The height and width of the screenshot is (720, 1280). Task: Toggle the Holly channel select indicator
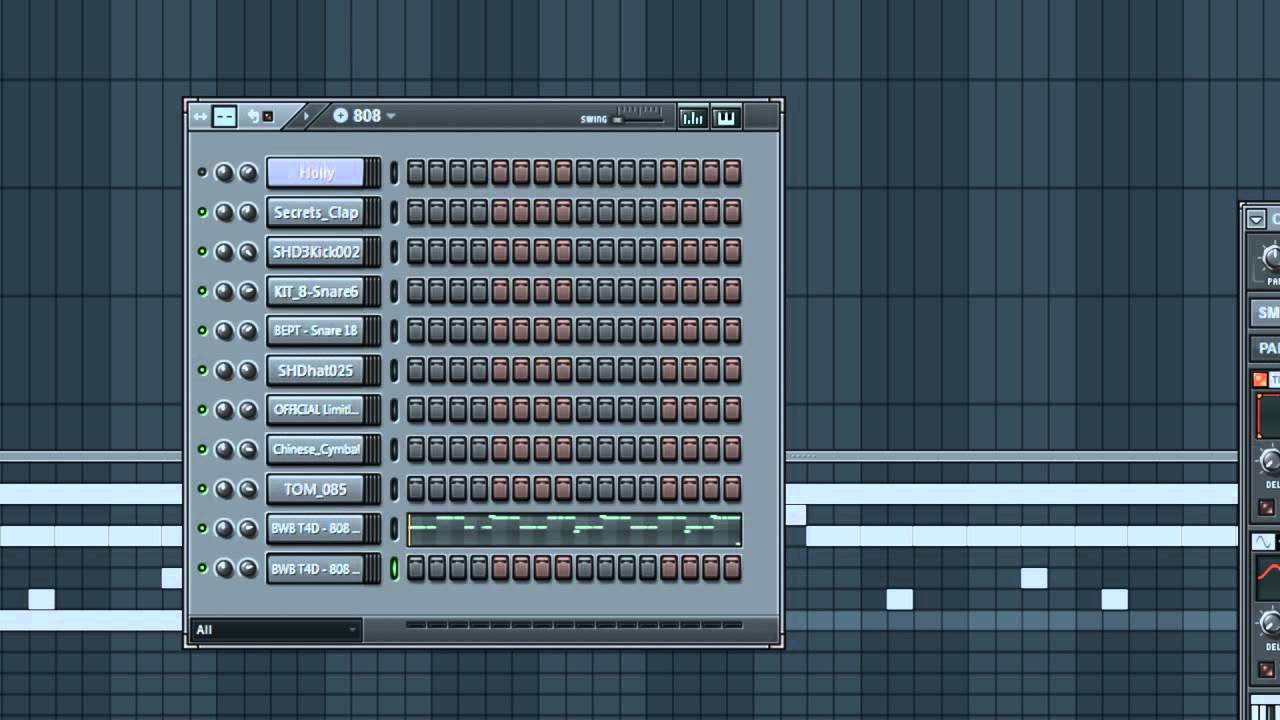coord(394,173)
